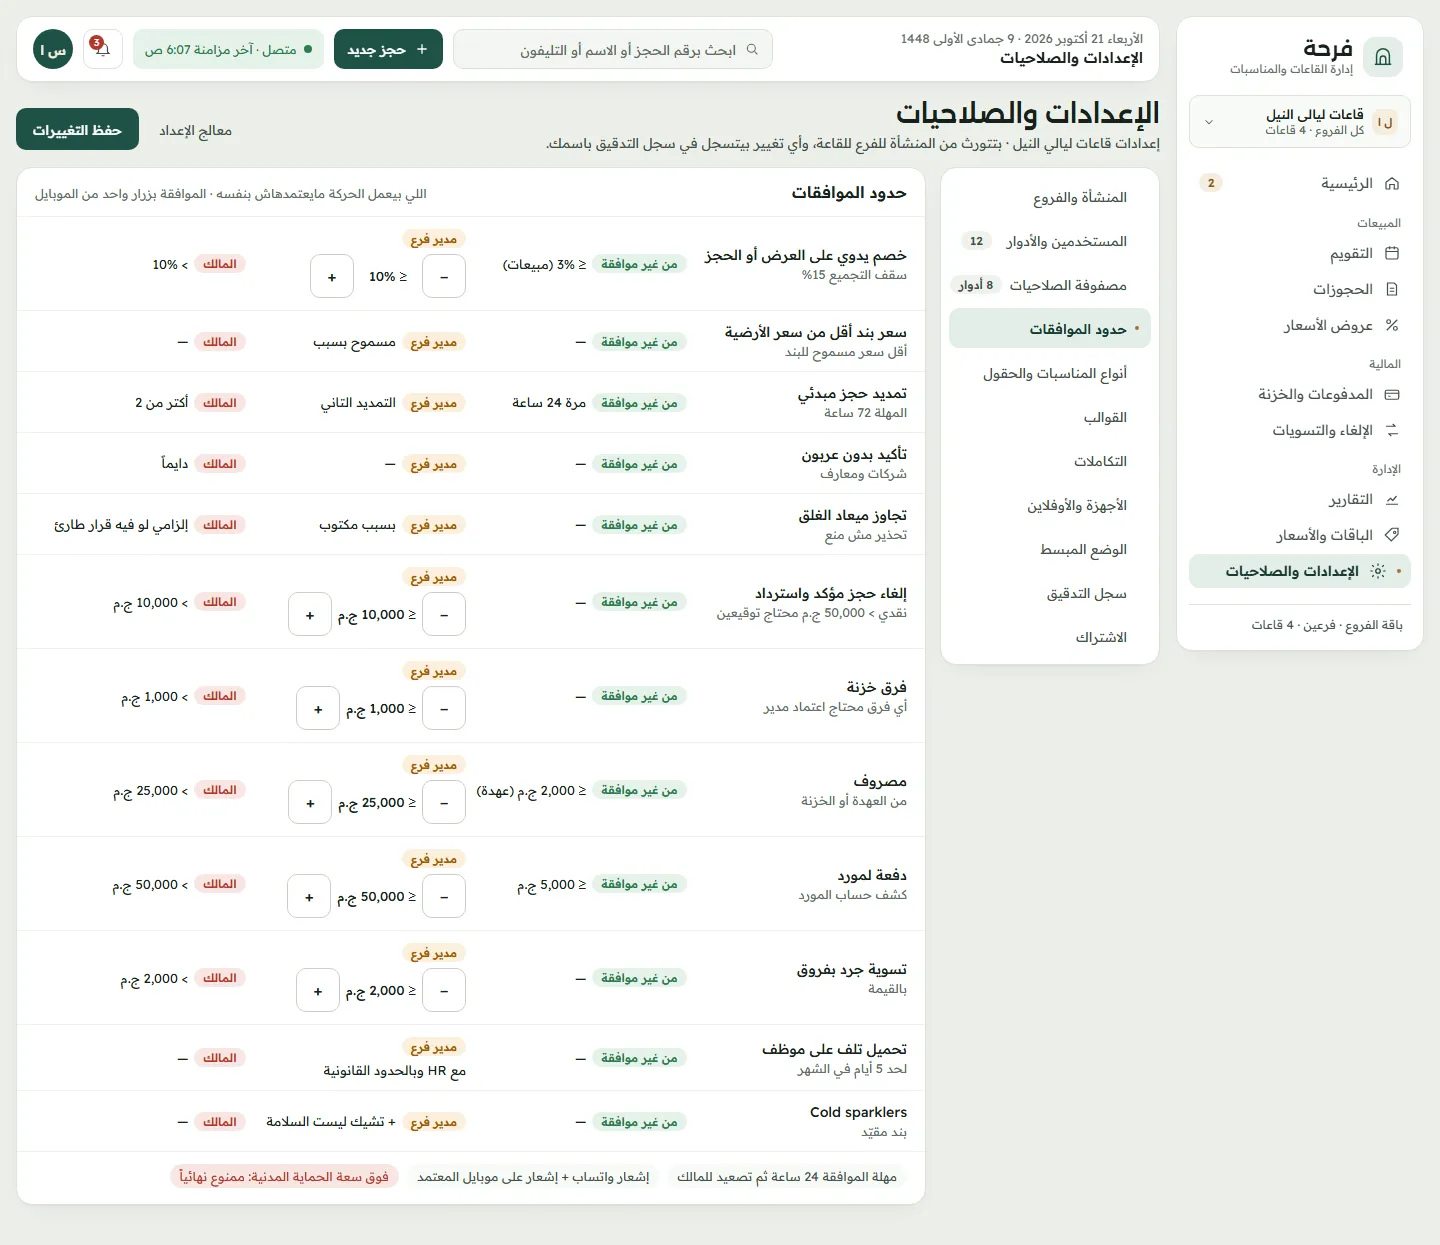Open the chart icon beside التقارير
Screen dimensions: 1440x1245
pos(1392,500)
